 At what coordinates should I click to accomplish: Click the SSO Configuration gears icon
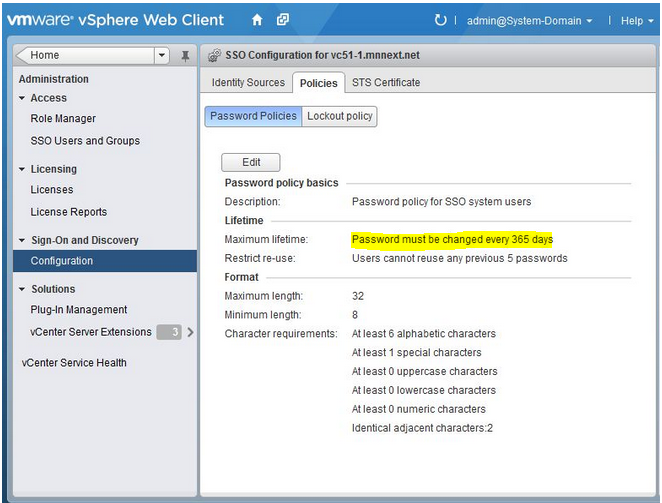coord(214,55)
